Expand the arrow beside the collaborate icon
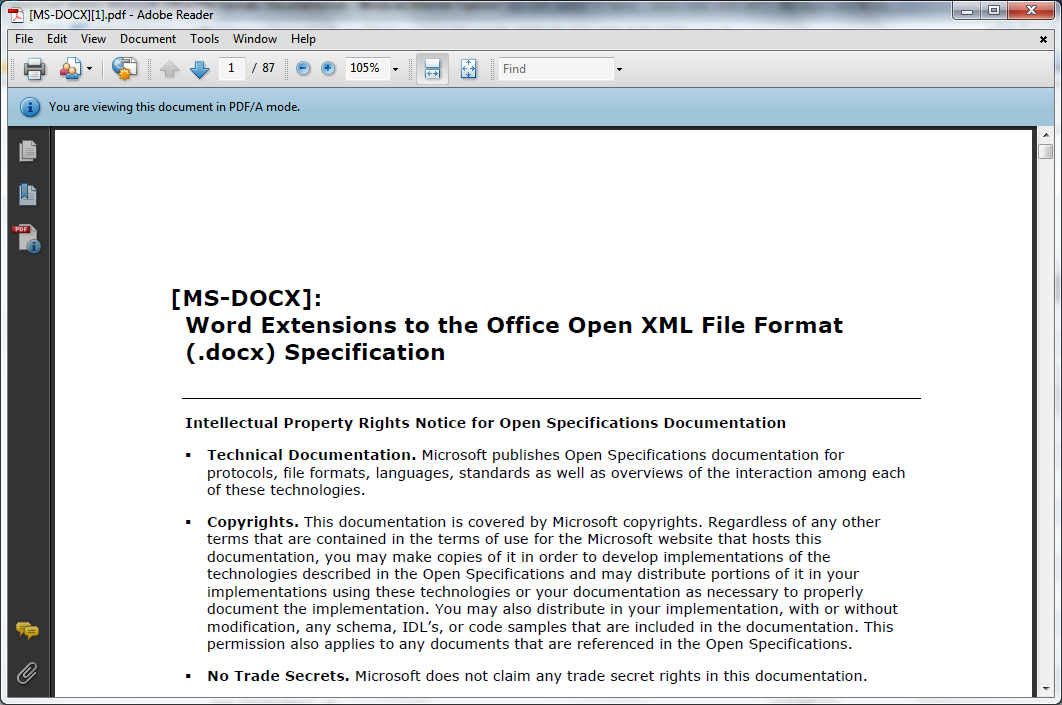1062x705 pixels. [x=89, y=69]
